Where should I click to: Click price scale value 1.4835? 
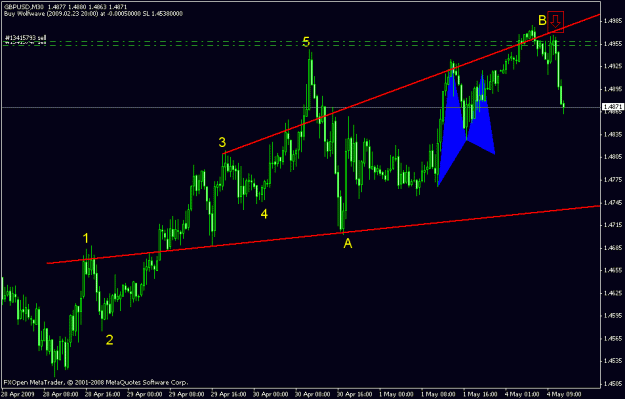coord(613,134)
